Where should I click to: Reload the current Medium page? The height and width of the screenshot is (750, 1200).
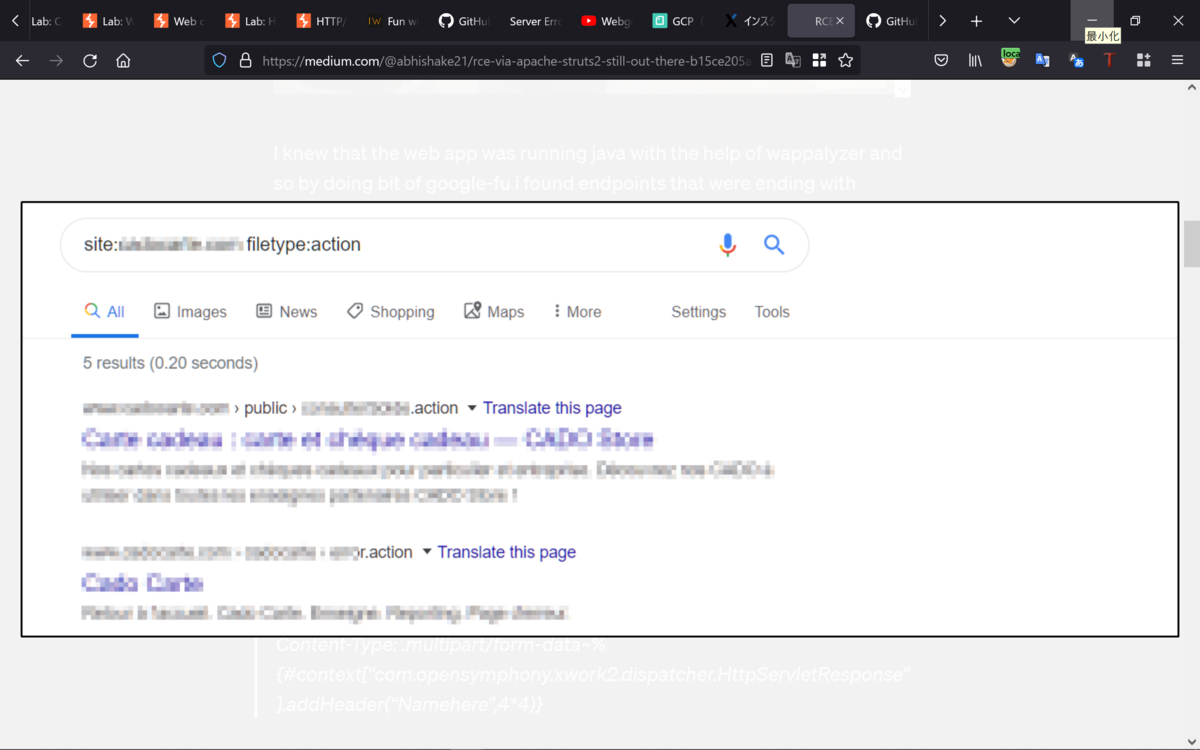point(90,61)
